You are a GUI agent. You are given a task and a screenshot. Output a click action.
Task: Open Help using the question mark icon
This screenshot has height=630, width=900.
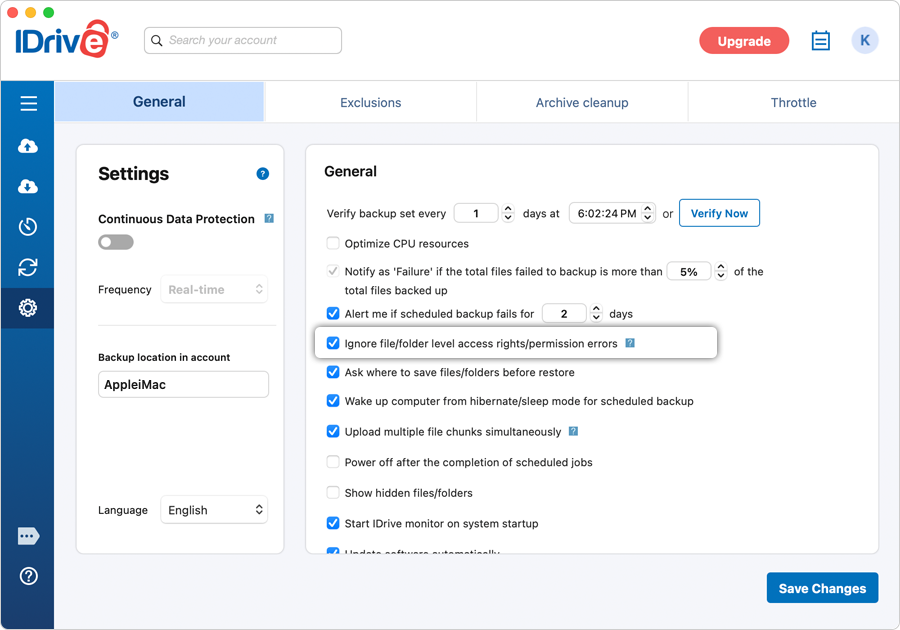(27, 576)
